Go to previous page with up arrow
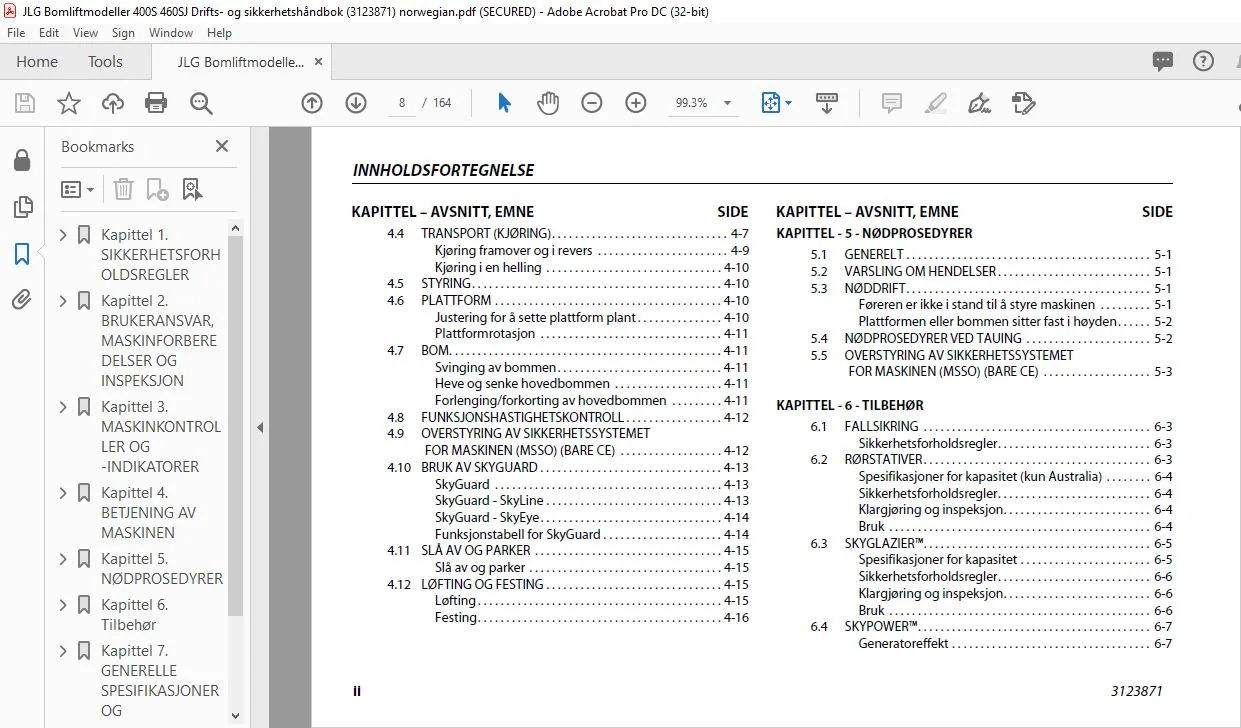The height and width of the screenshot is (728, 1241). (312, 103)
